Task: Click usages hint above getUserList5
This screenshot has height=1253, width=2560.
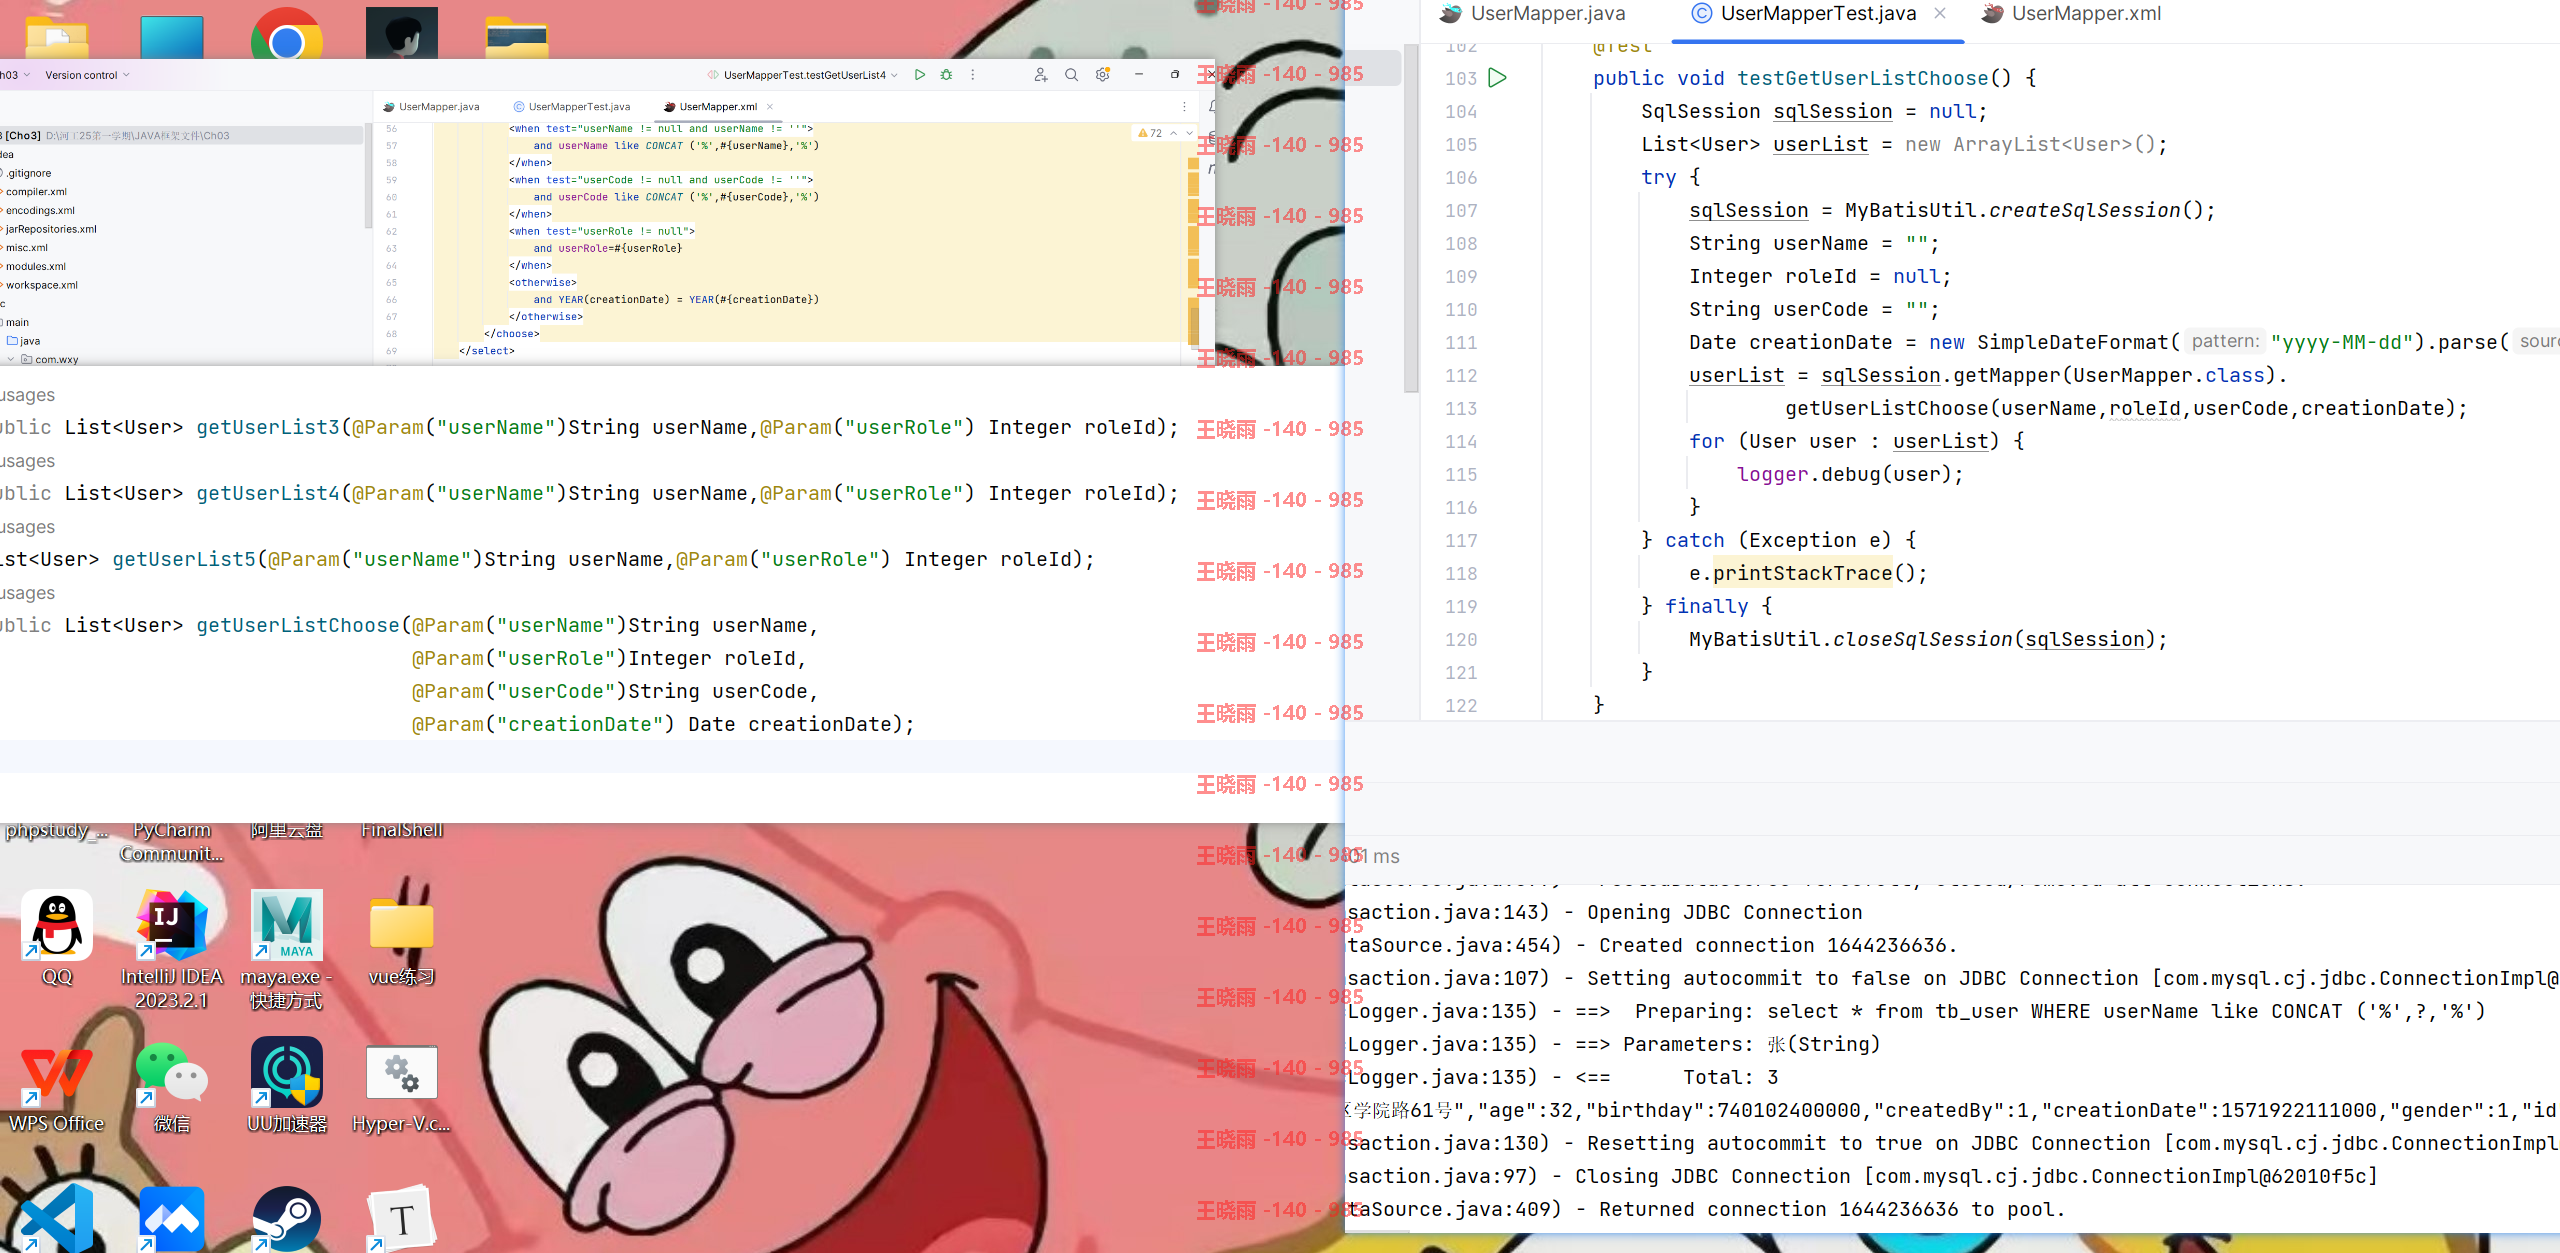Action: (27, 527)
